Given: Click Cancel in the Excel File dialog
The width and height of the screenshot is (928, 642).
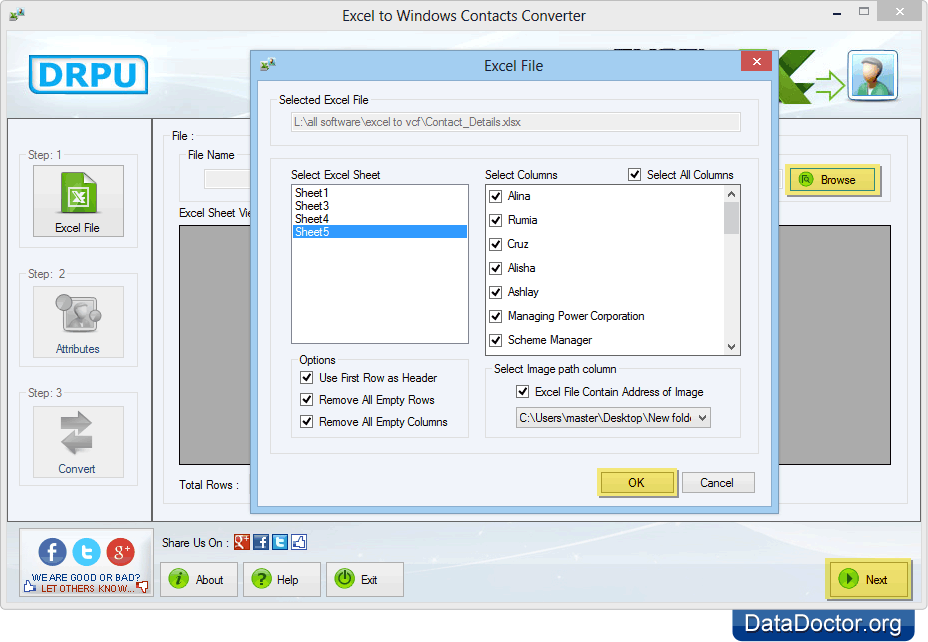Looking at the screenshot, I should [717, 483].
